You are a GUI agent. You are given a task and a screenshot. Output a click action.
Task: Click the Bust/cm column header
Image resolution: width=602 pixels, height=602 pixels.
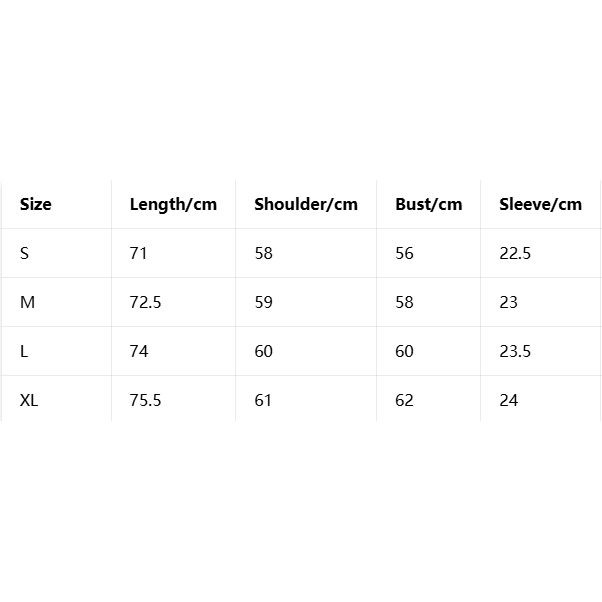(x=429, y=204)
